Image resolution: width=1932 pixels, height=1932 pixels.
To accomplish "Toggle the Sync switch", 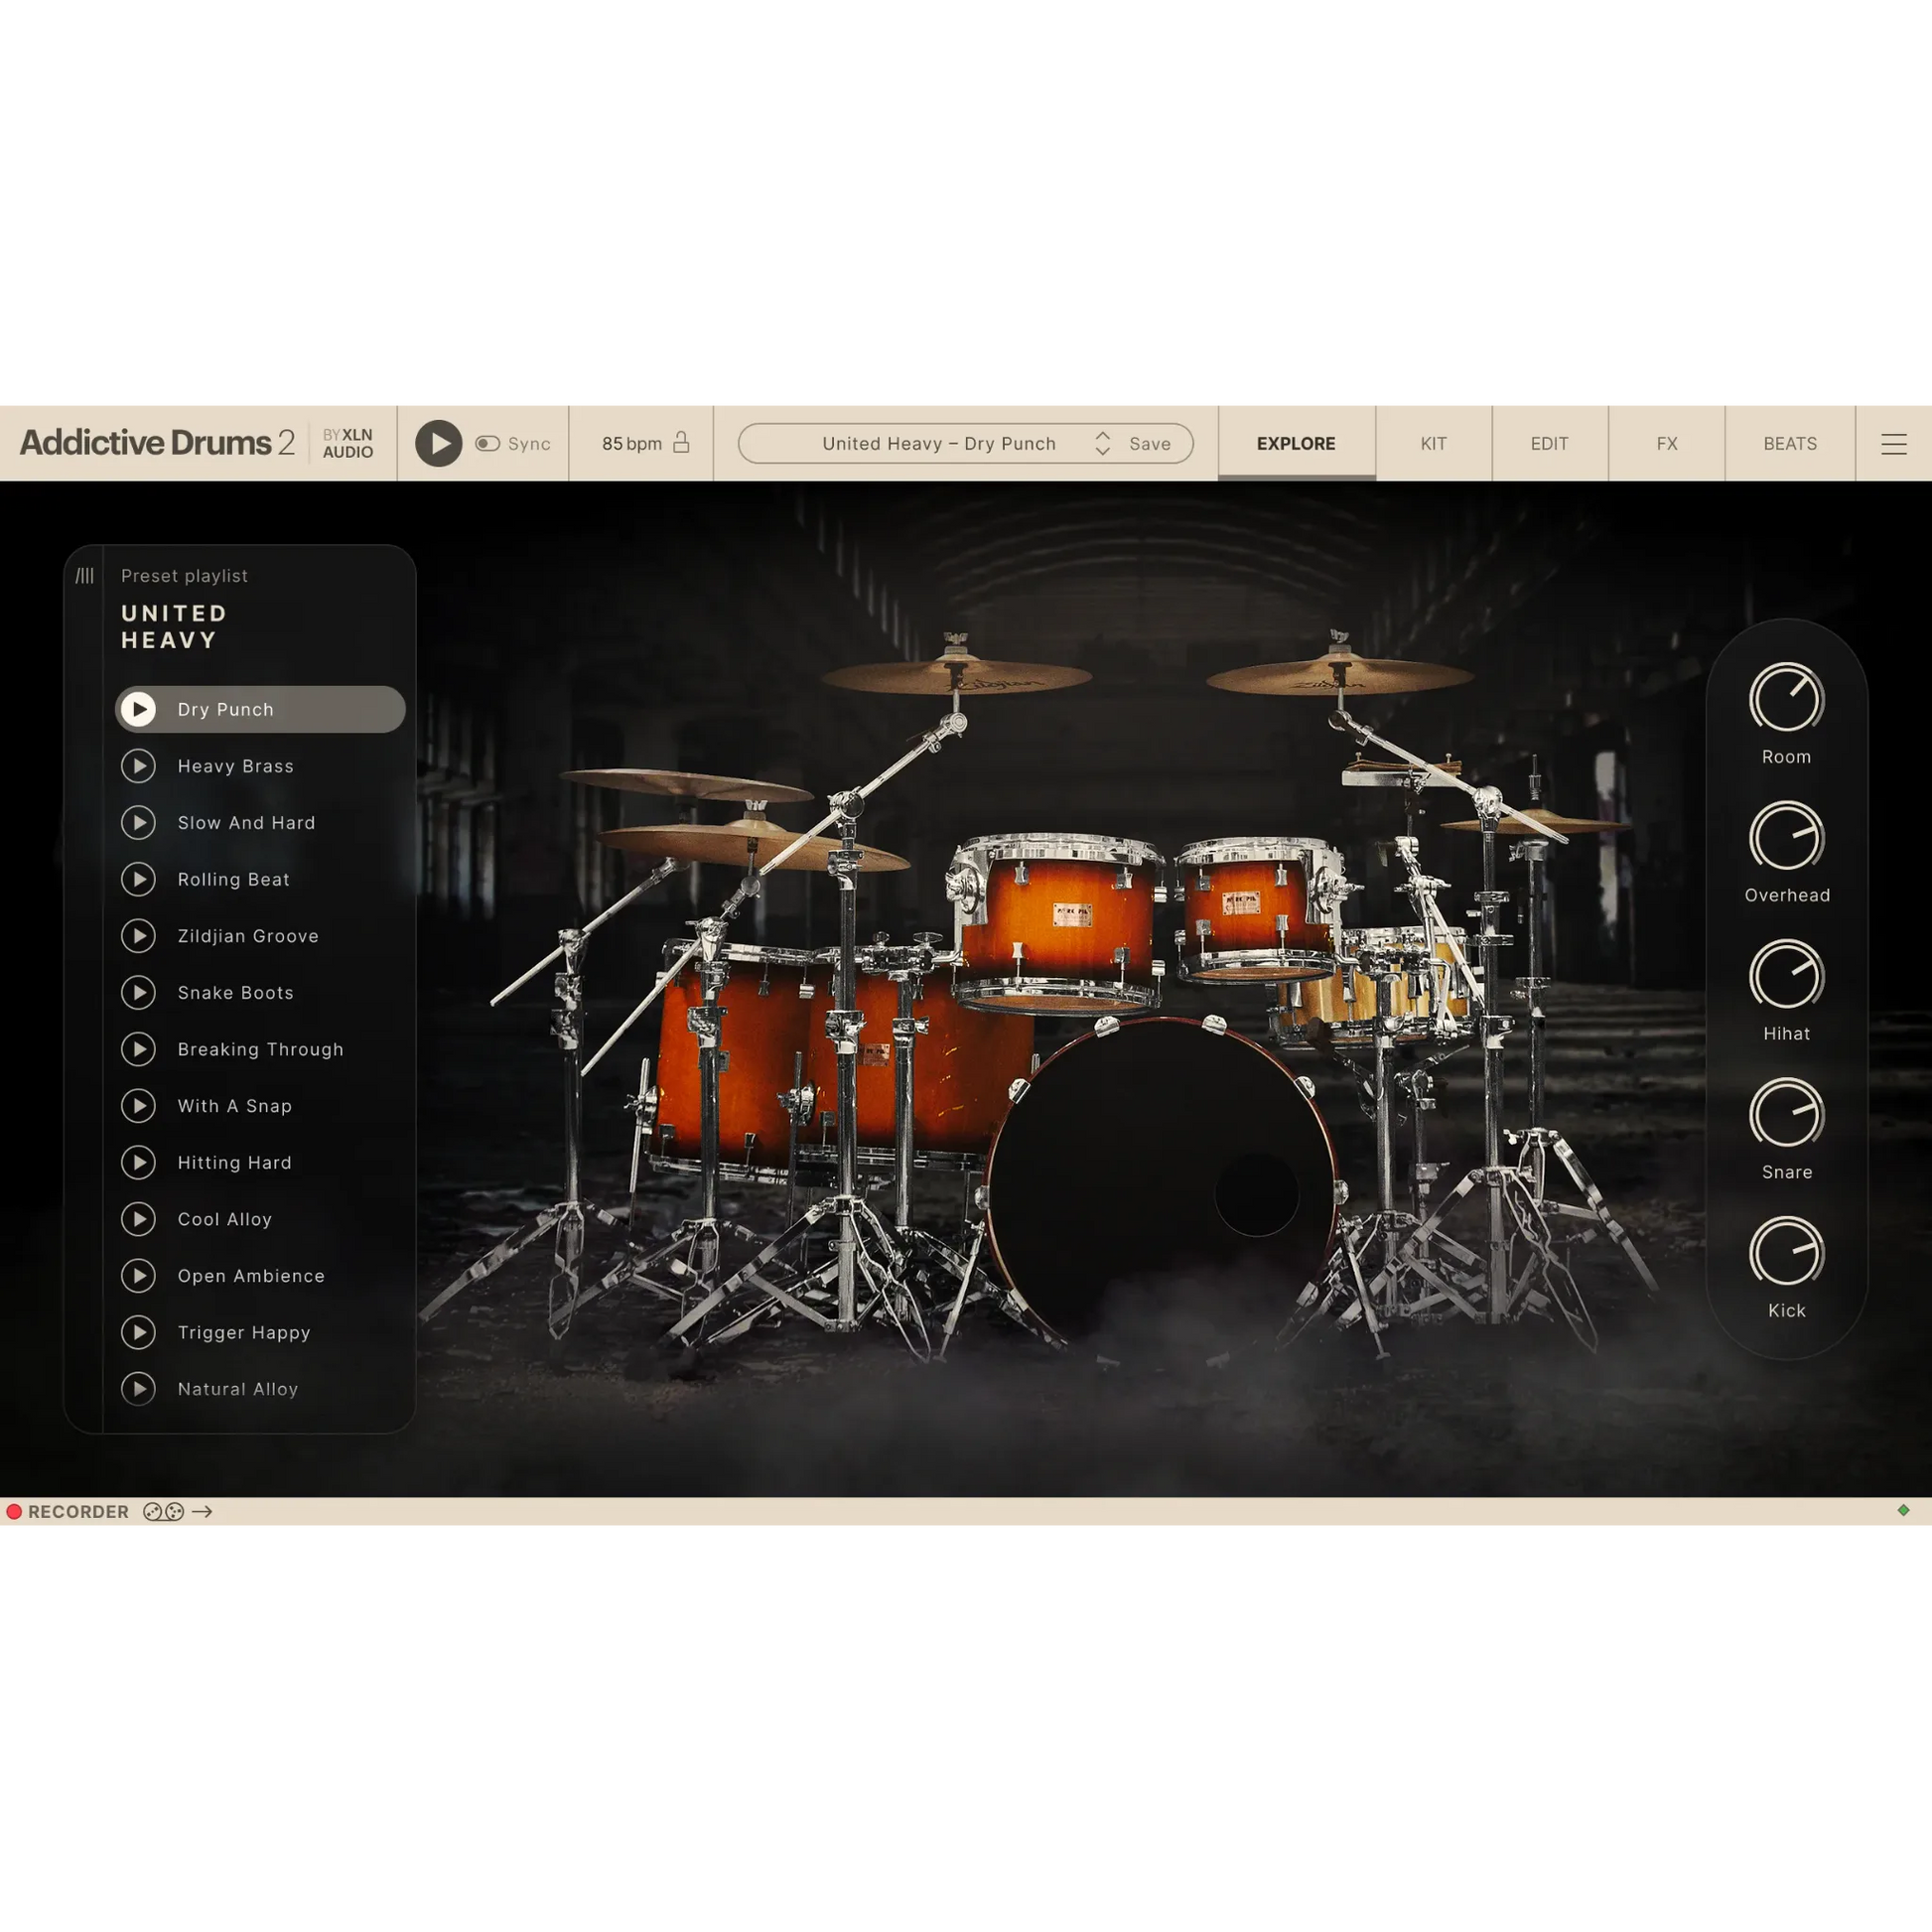I will click(x=488, y=443).
